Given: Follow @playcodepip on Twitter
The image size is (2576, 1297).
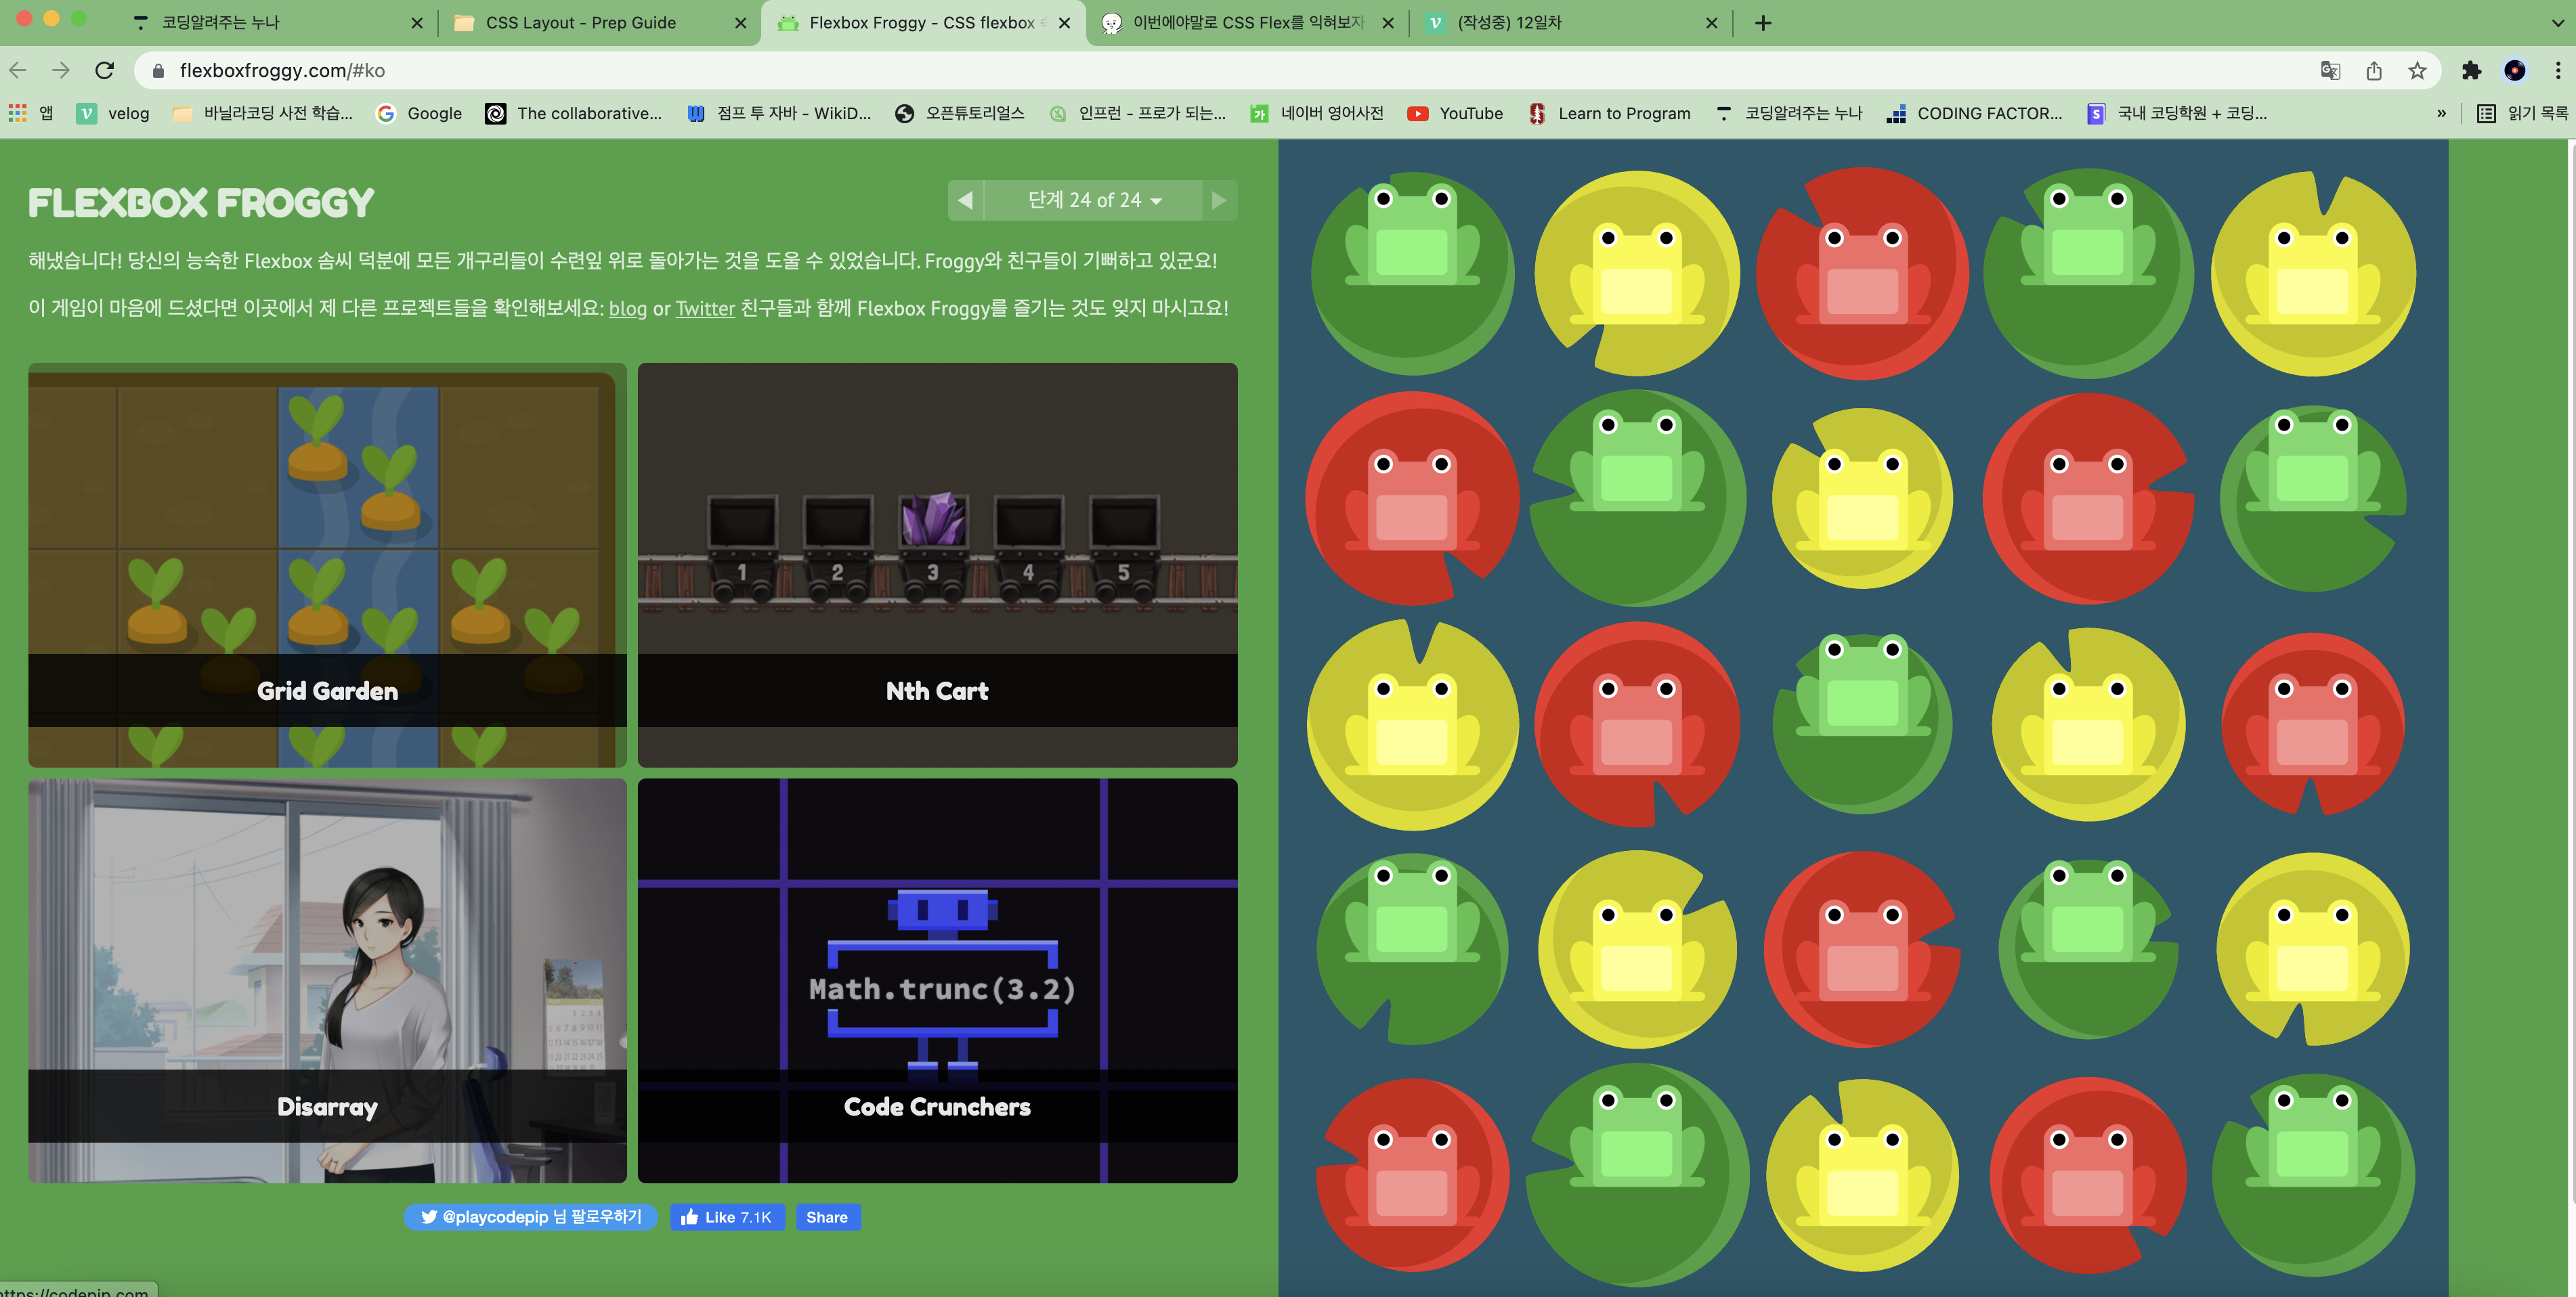Looking at the screenshot, I should (531, 1217).
